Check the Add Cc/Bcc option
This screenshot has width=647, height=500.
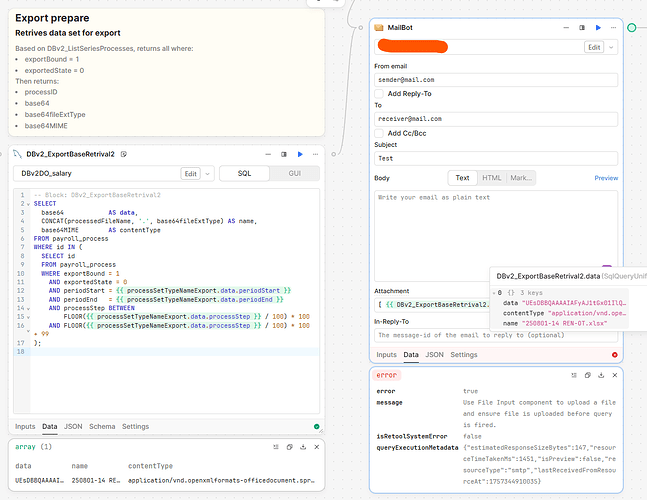(x=380, y=131)
